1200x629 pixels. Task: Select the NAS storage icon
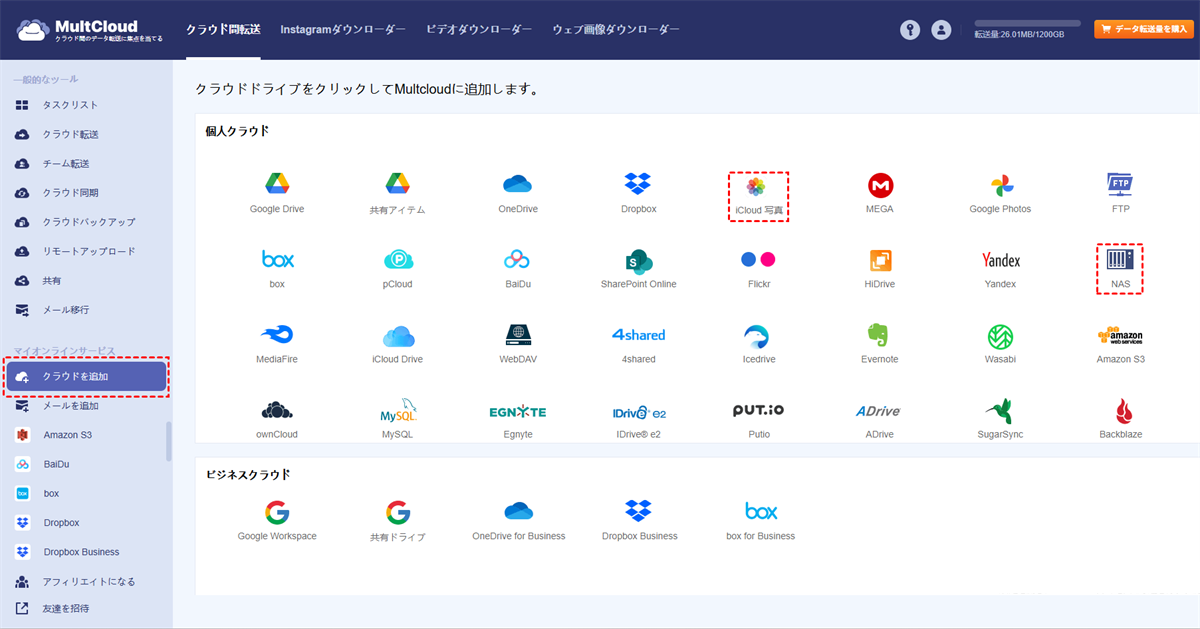(x=1119, y=267)
